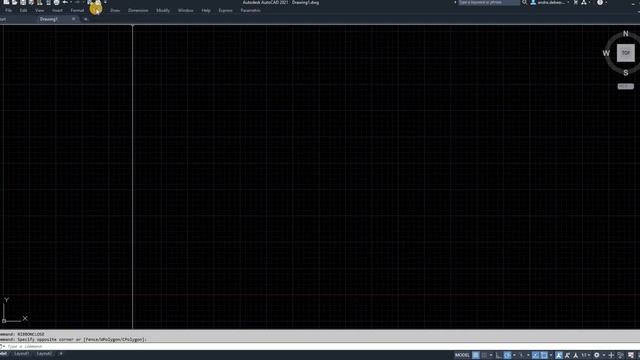Click the search magnifier icon
Image resolution: width=640 pixels, height=360 pixels.
[x=524, y=2]
